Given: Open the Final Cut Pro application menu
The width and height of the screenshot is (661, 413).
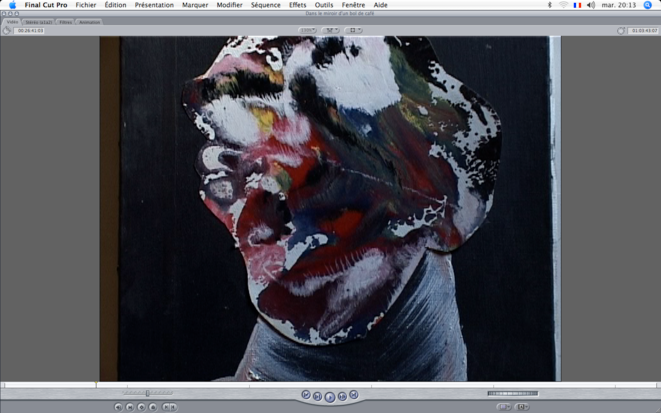Looking at the screenshot, I should [46, 5].
